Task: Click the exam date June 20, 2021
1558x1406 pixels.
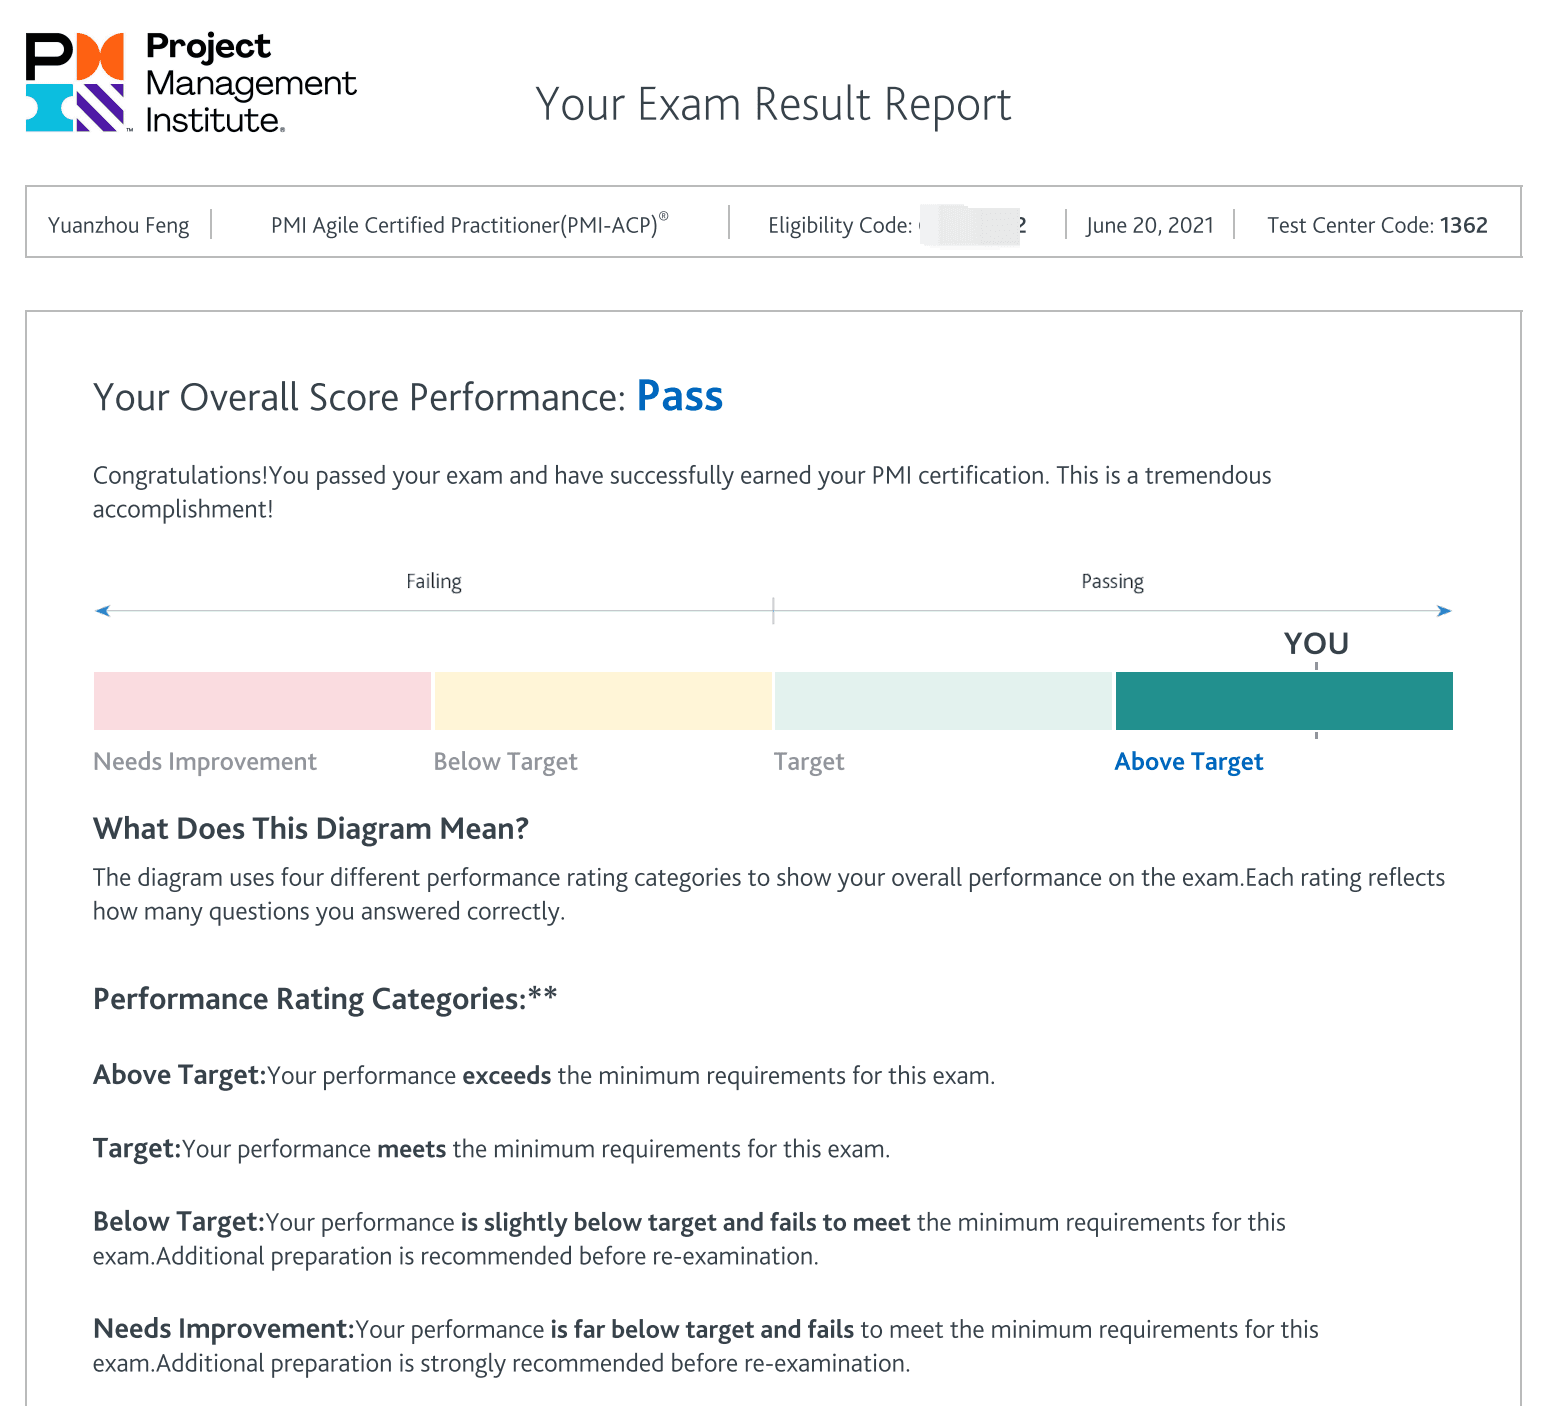Action: 1150,225
